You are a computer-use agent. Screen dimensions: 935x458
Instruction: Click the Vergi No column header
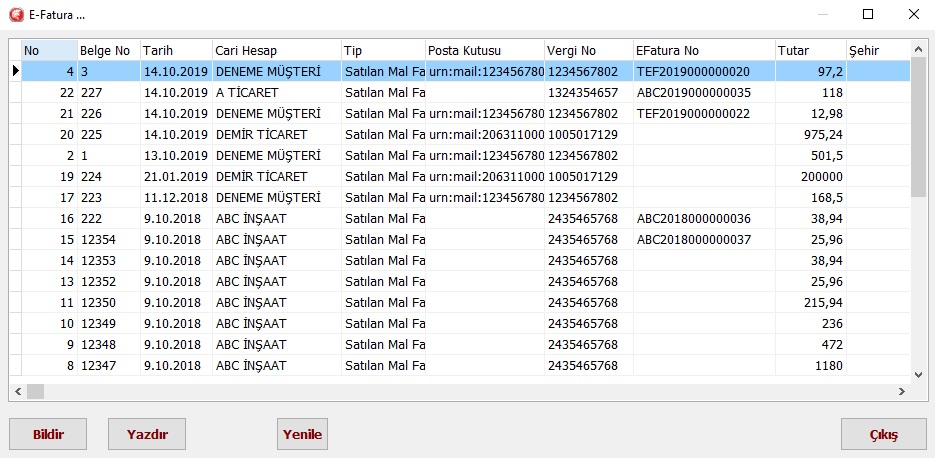tap(588, 50)
